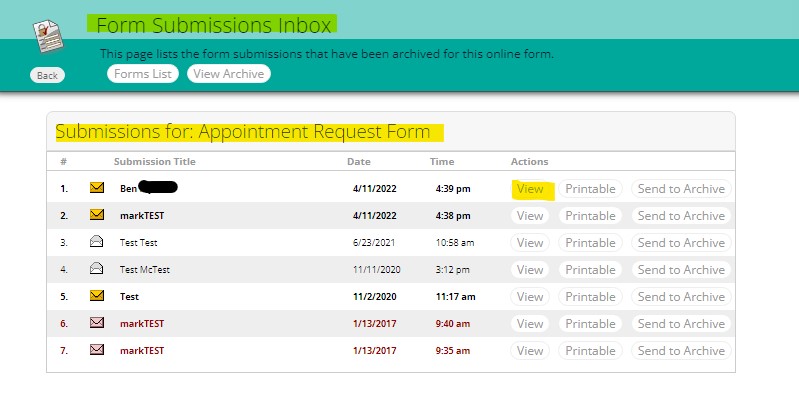Send markTEST 9:35 am submission to archive
The height and width of the screenshot is (402, 799).
point(681,351)
